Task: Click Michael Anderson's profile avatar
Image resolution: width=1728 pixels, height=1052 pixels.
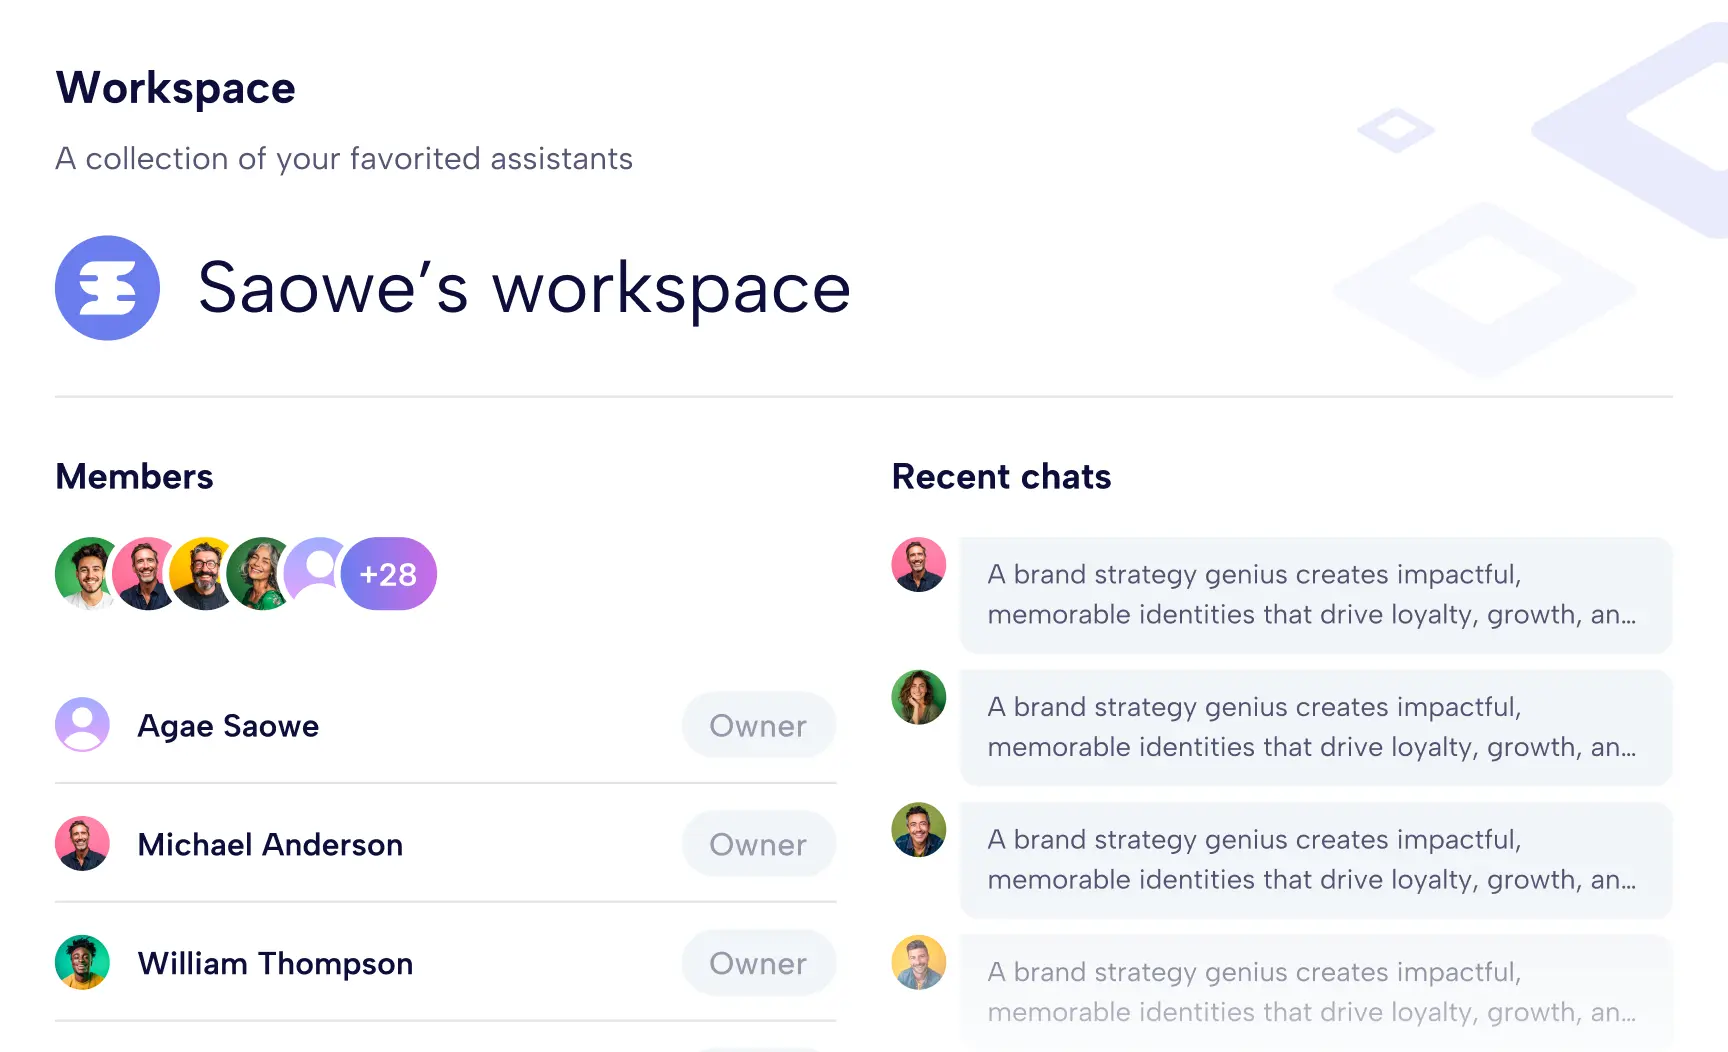Action: click(x=82, y=844)
